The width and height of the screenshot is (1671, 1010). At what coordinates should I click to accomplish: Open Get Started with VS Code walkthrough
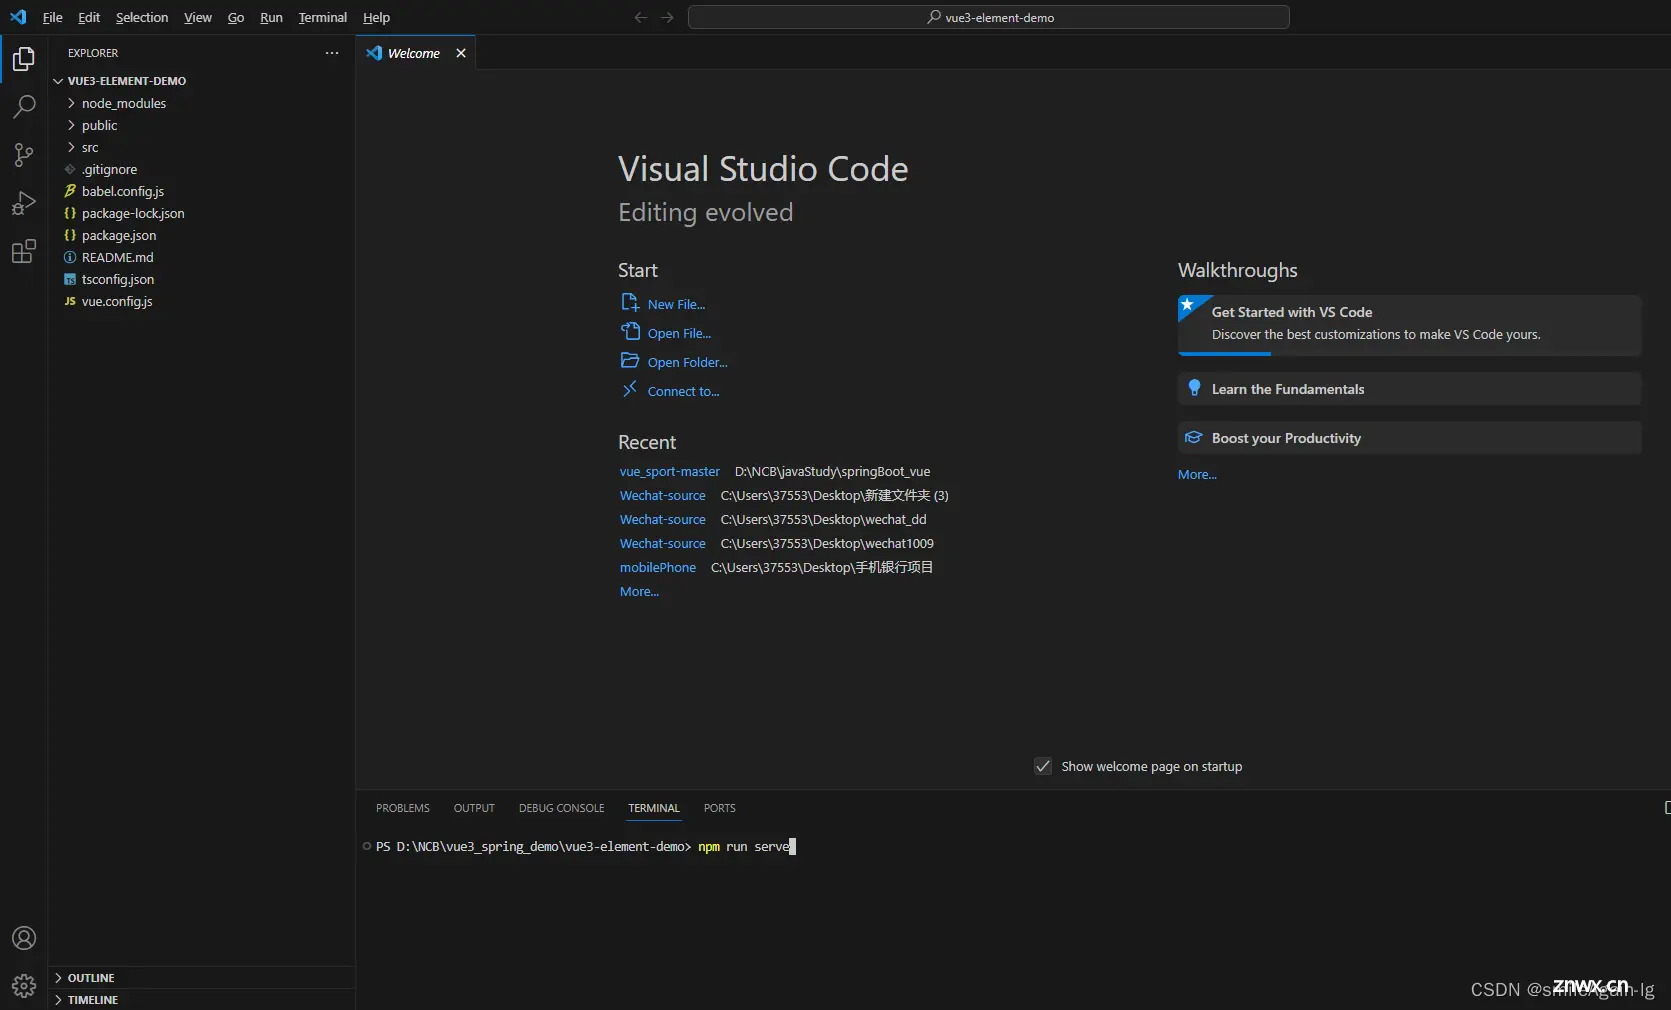point(1410,325)
